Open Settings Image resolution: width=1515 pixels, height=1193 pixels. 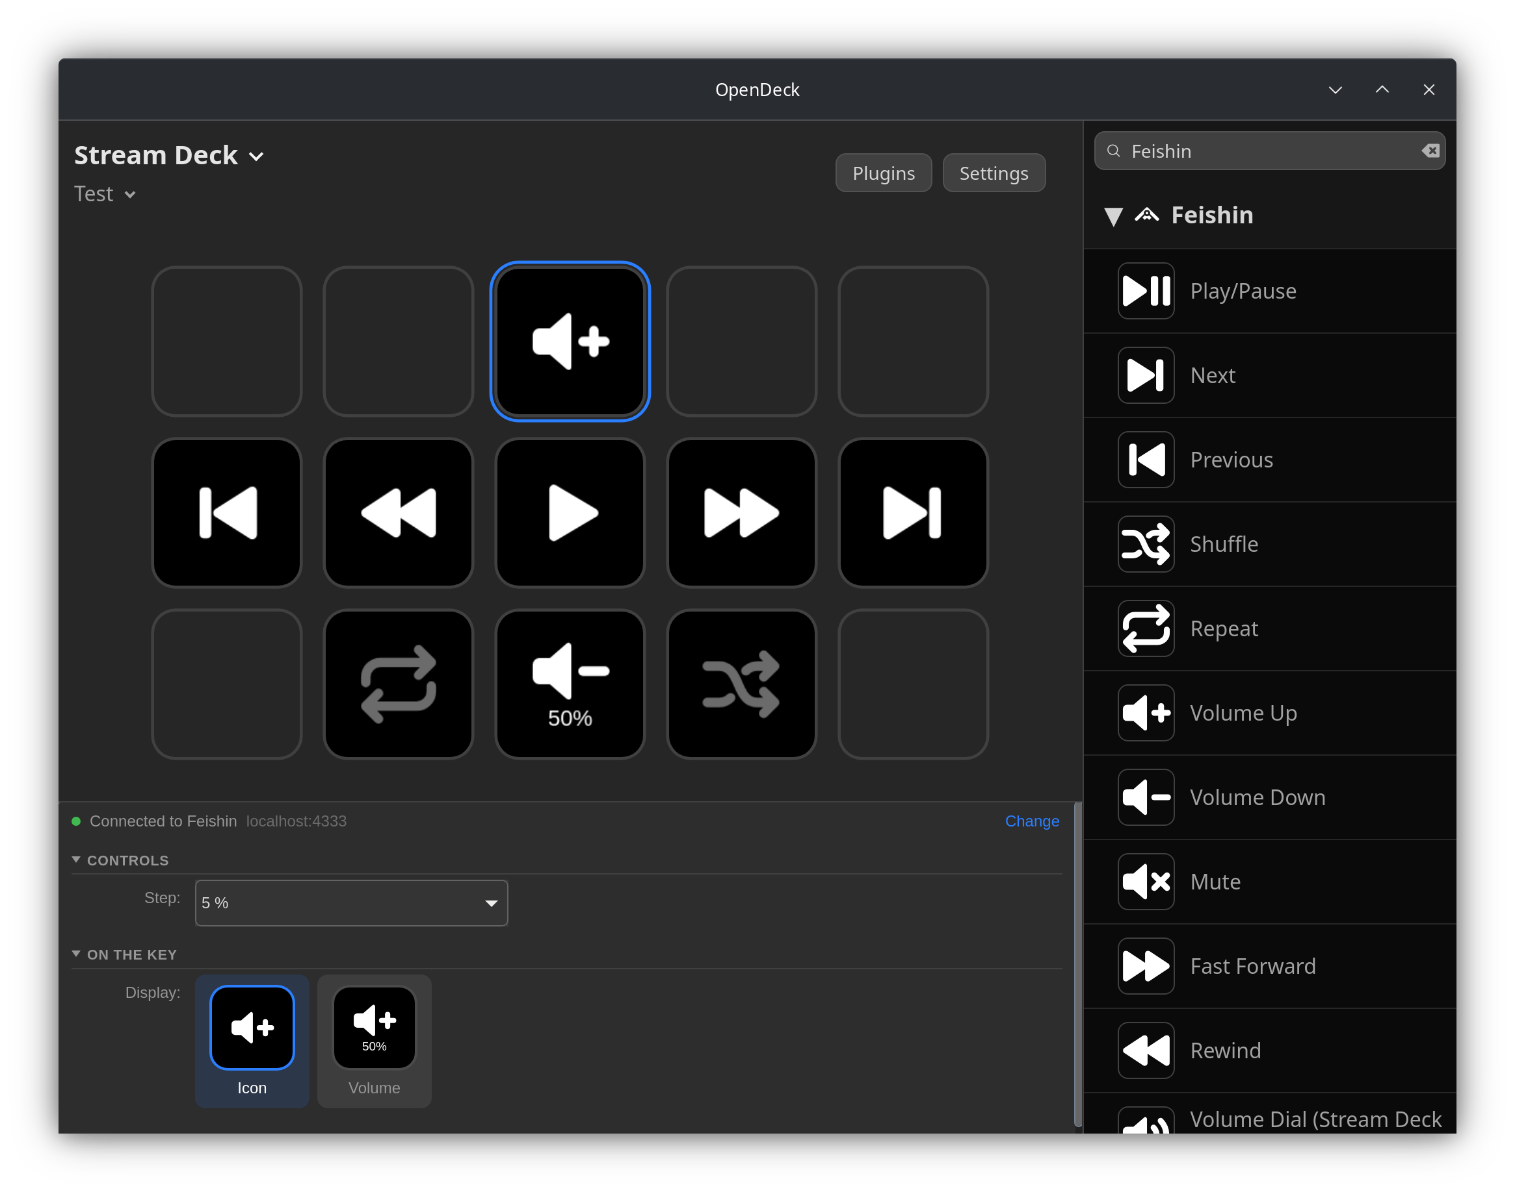[x=994, y=173]
